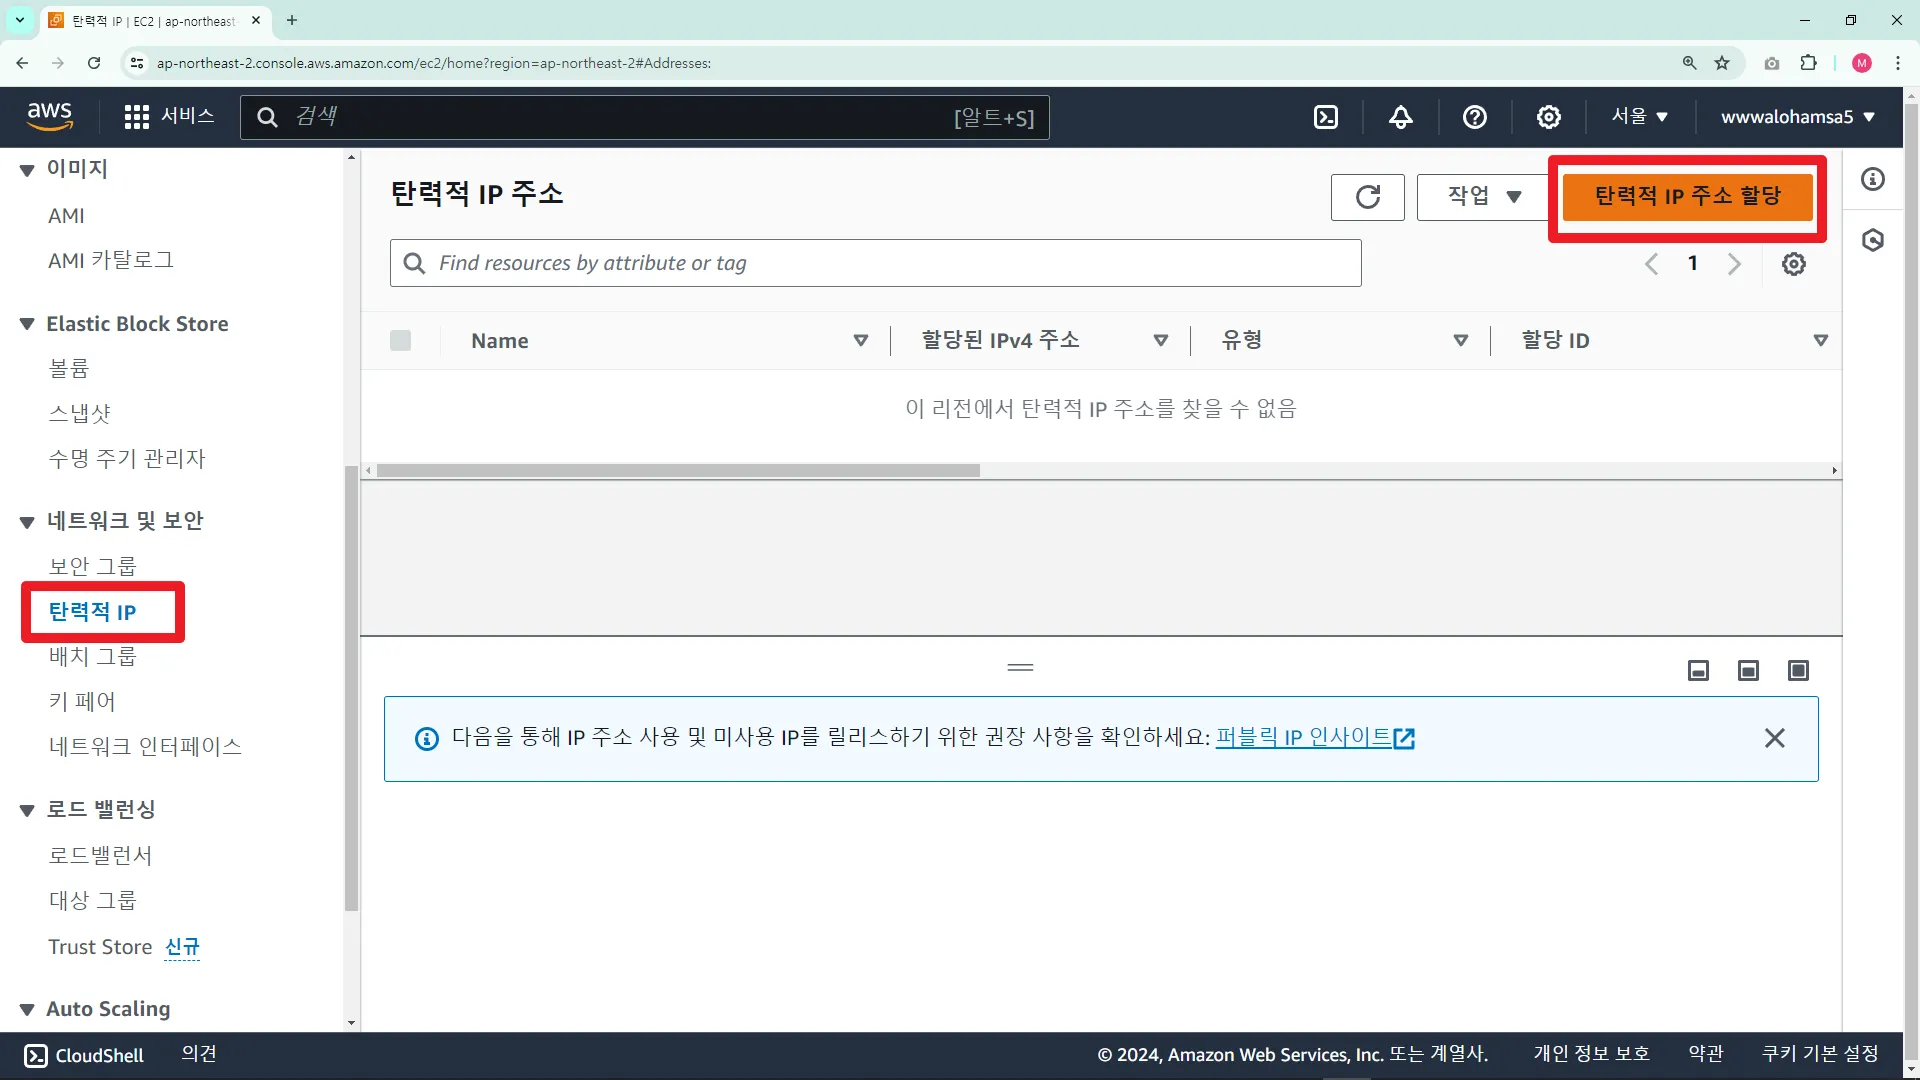Open the info panel icon on right
The image size is (1920, 1080).
click(x=1873, y=179)
